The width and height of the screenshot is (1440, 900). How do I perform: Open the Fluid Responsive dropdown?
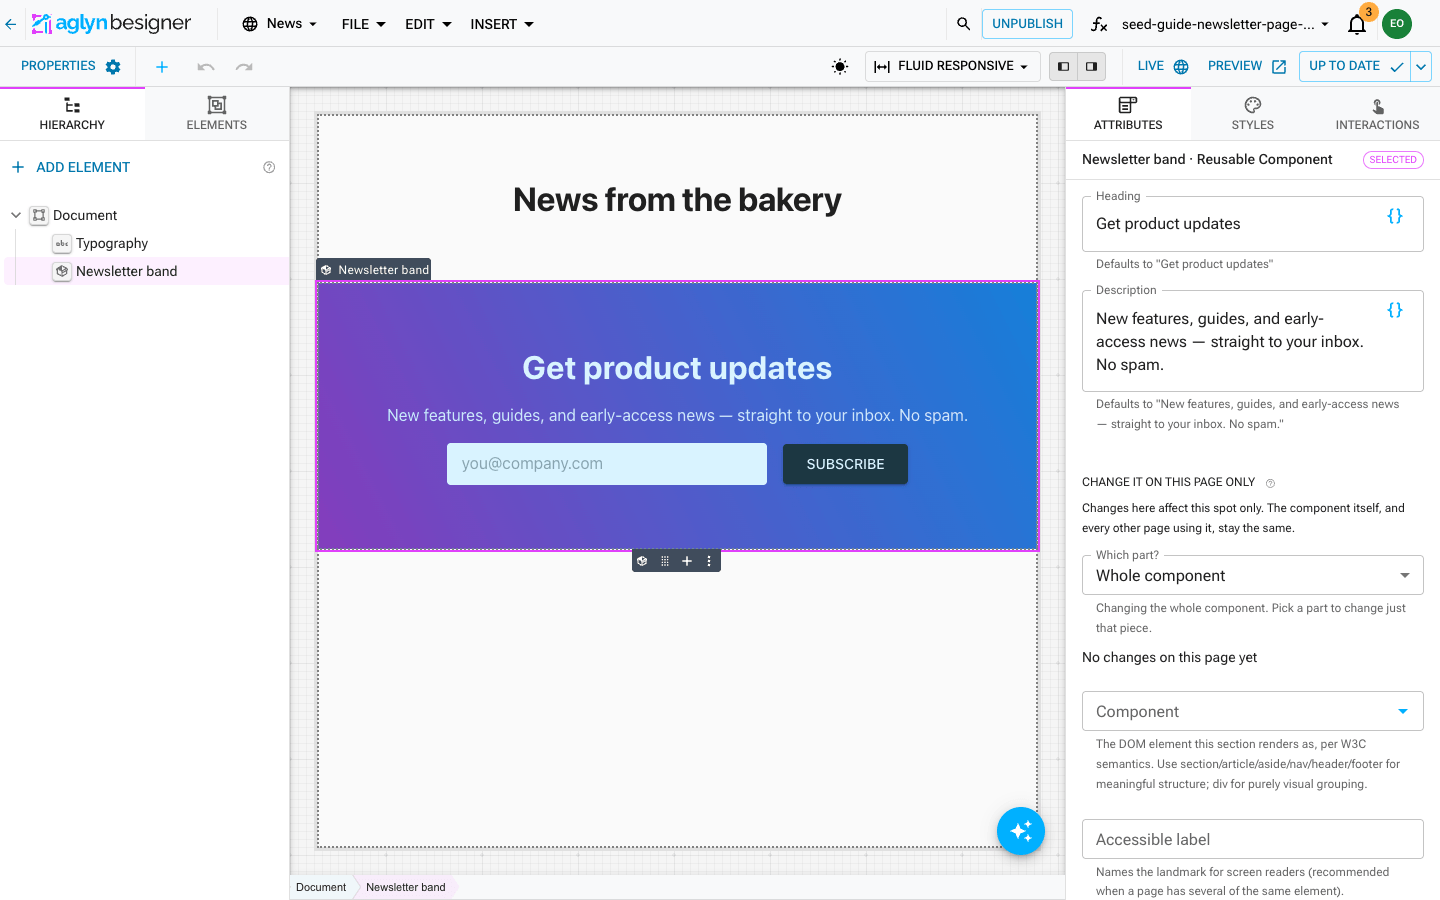[952, 67]
